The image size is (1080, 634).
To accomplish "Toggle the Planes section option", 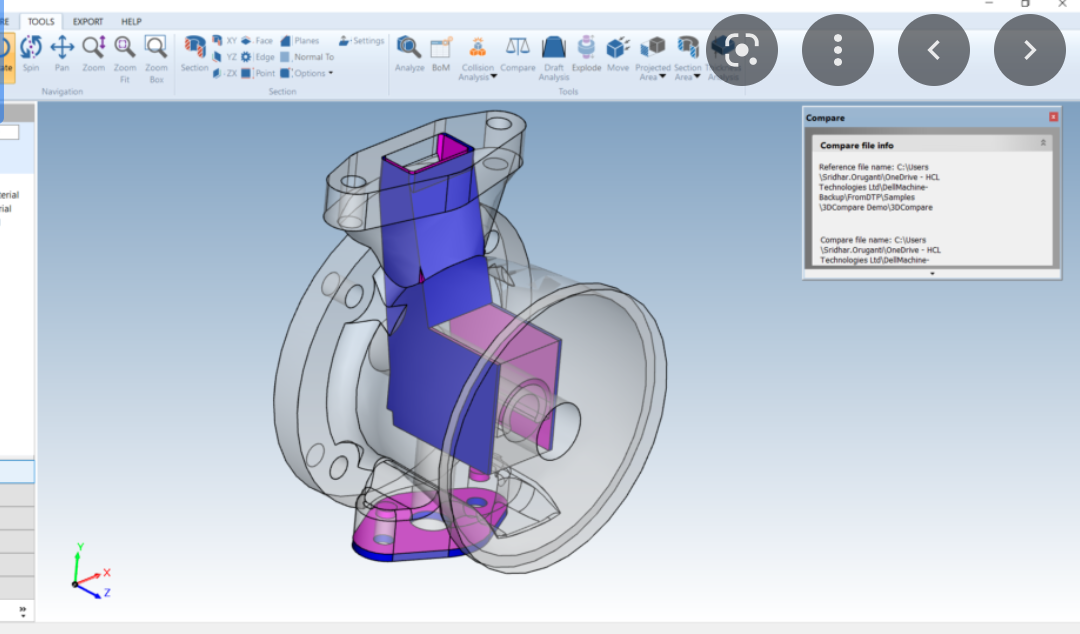I will coord(300,41).
